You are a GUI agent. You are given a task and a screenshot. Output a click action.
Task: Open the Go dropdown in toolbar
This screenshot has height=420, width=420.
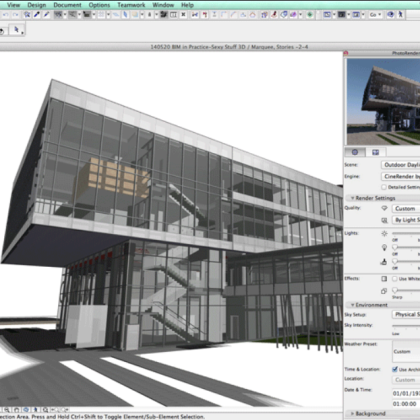(x=375, y=15)
